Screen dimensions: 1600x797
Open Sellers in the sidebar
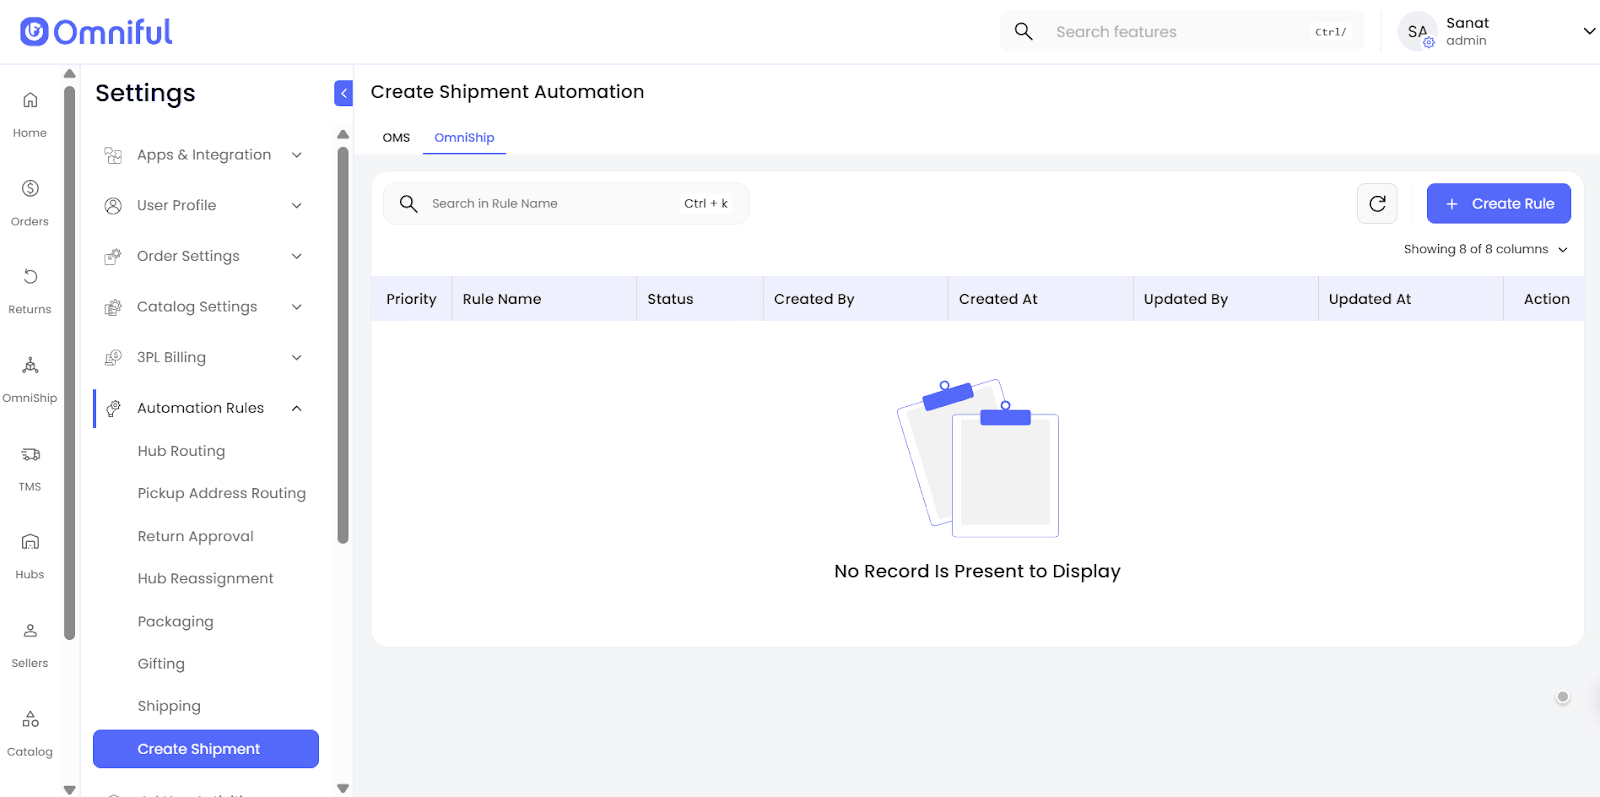[x=30, y=642]
